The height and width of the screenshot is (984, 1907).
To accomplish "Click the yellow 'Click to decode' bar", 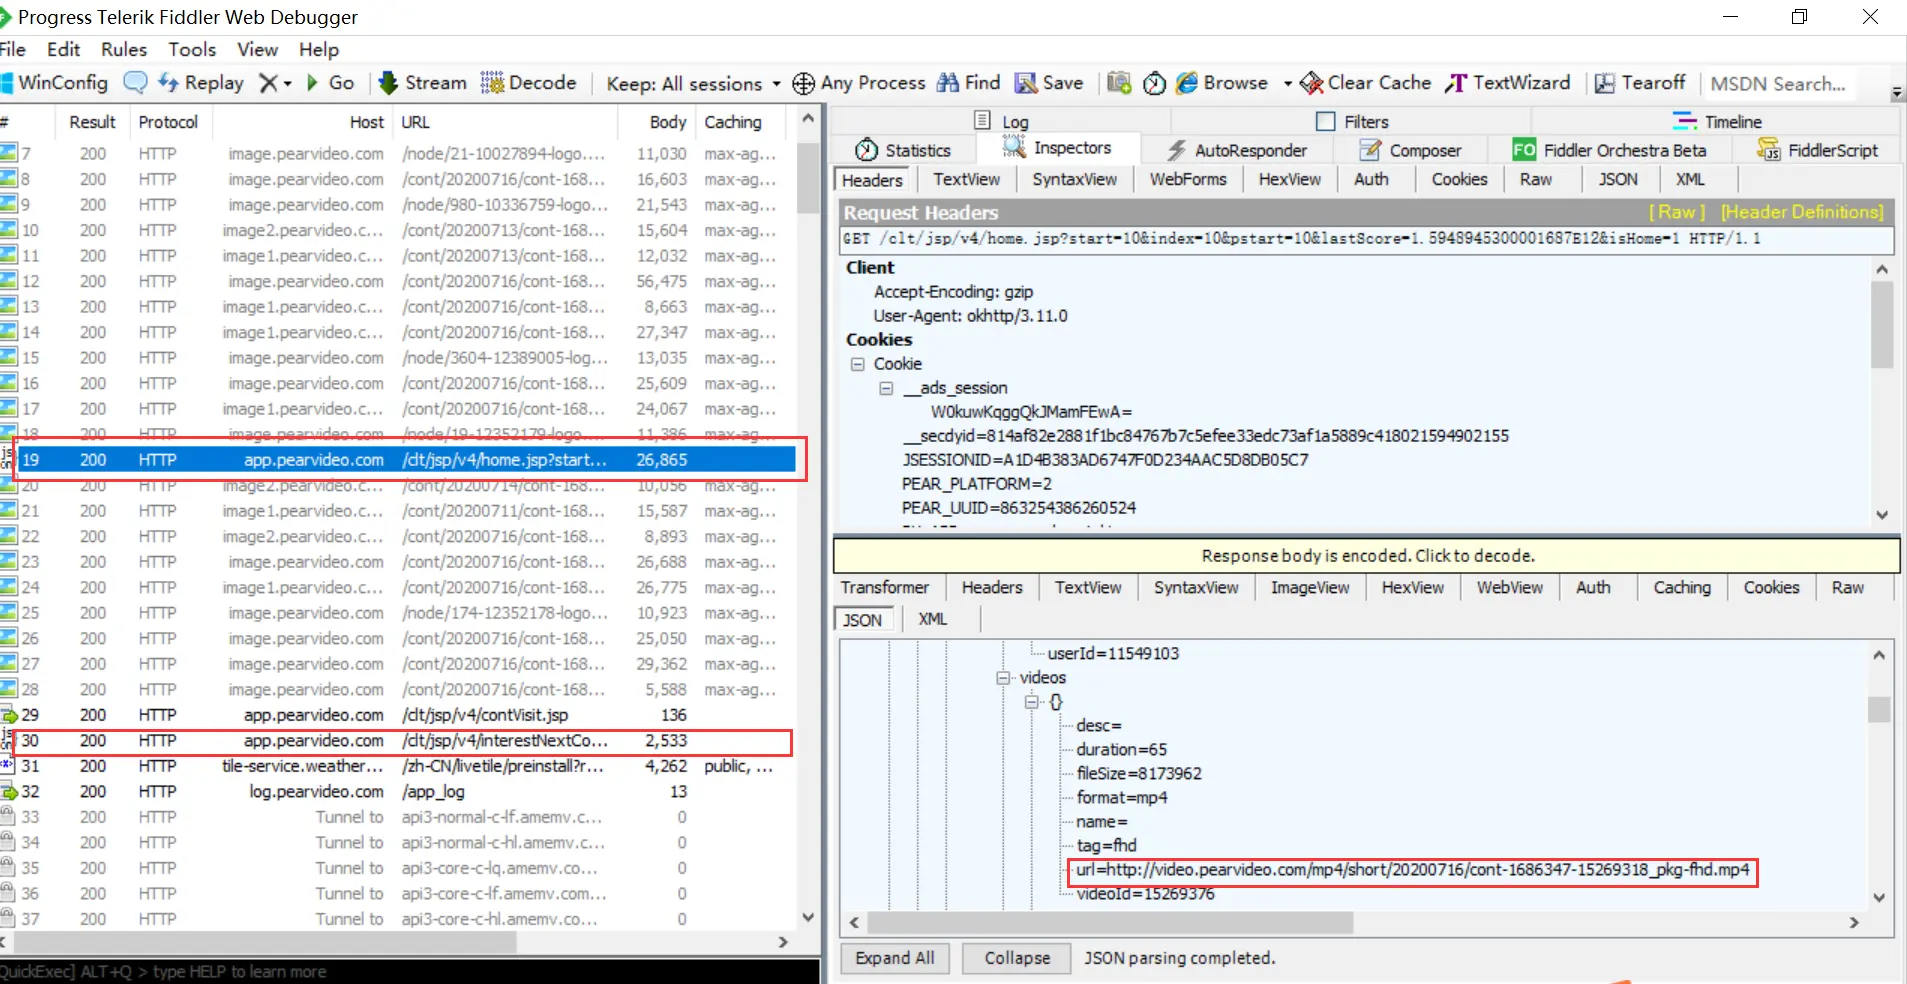I will 1367,555.
